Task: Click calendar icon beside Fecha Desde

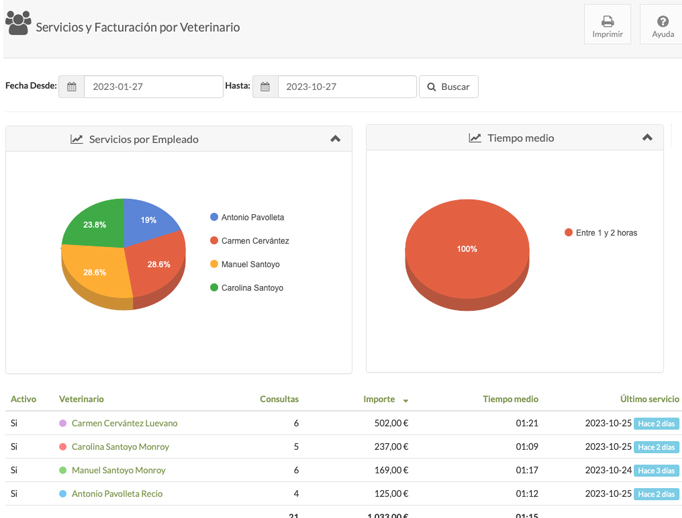Action: pos(72,87)
